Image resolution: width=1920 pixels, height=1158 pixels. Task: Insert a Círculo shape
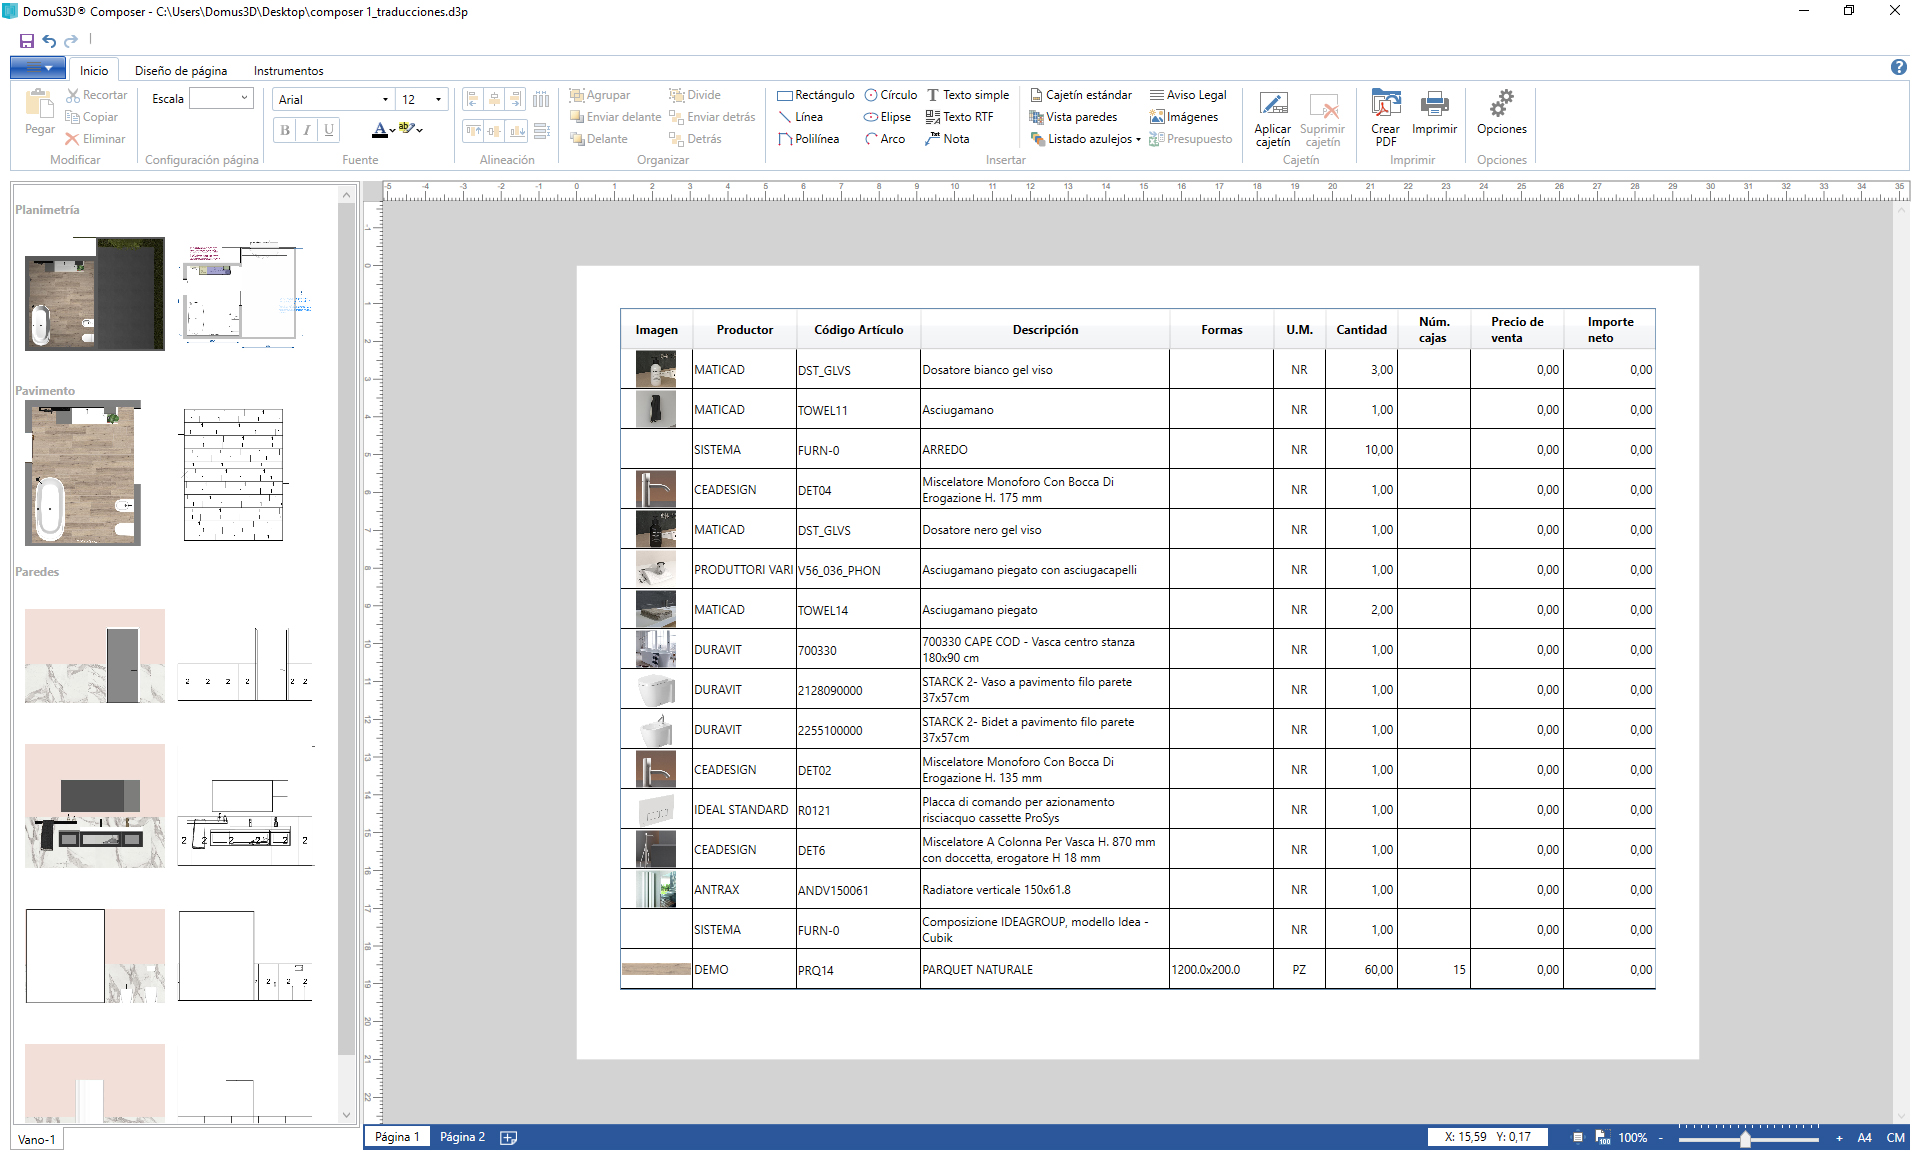(x=891, y=95)
